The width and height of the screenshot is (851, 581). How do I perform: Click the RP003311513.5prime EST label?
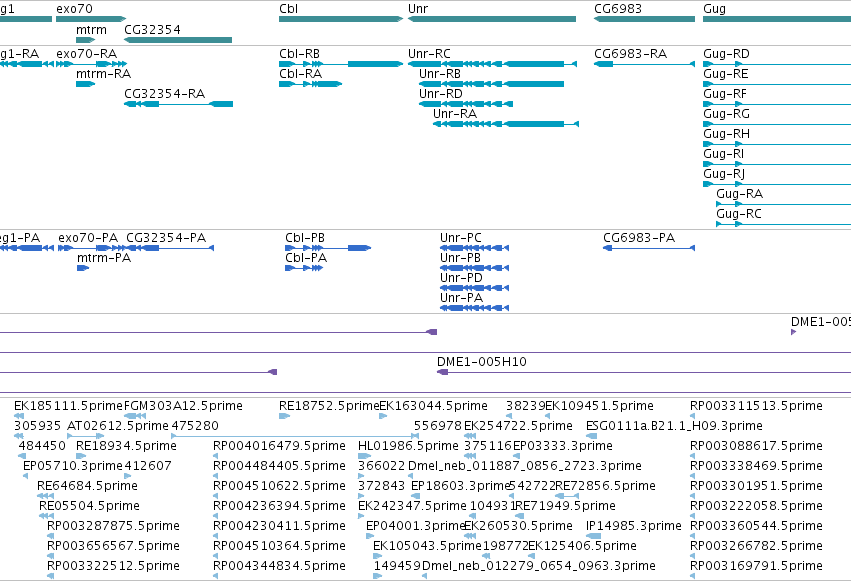point(756,406)
